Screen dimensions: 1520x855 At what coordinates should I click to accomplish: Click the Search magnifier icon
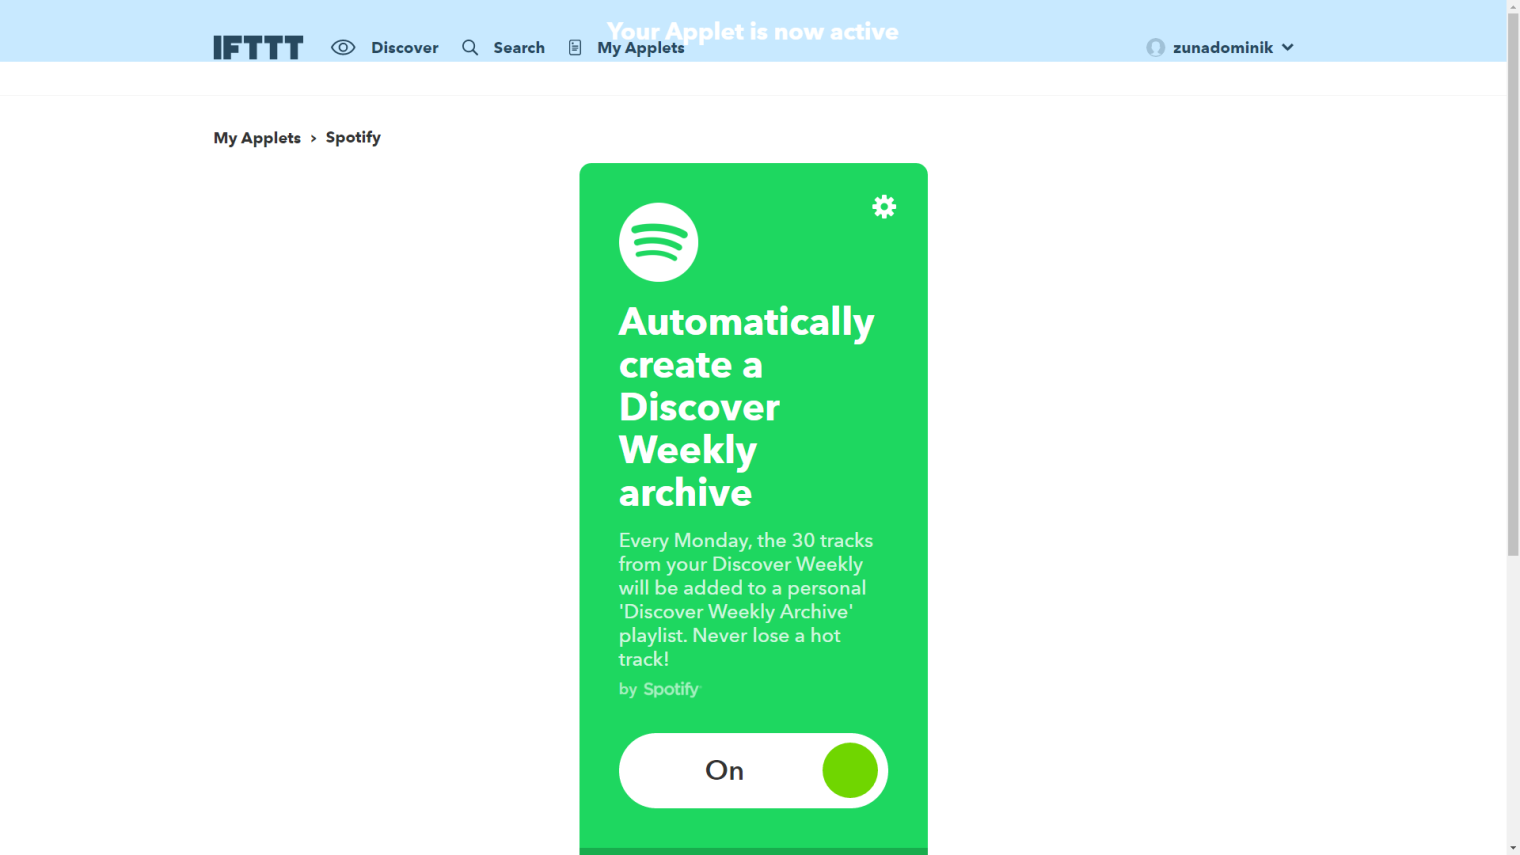click(470, 47)
